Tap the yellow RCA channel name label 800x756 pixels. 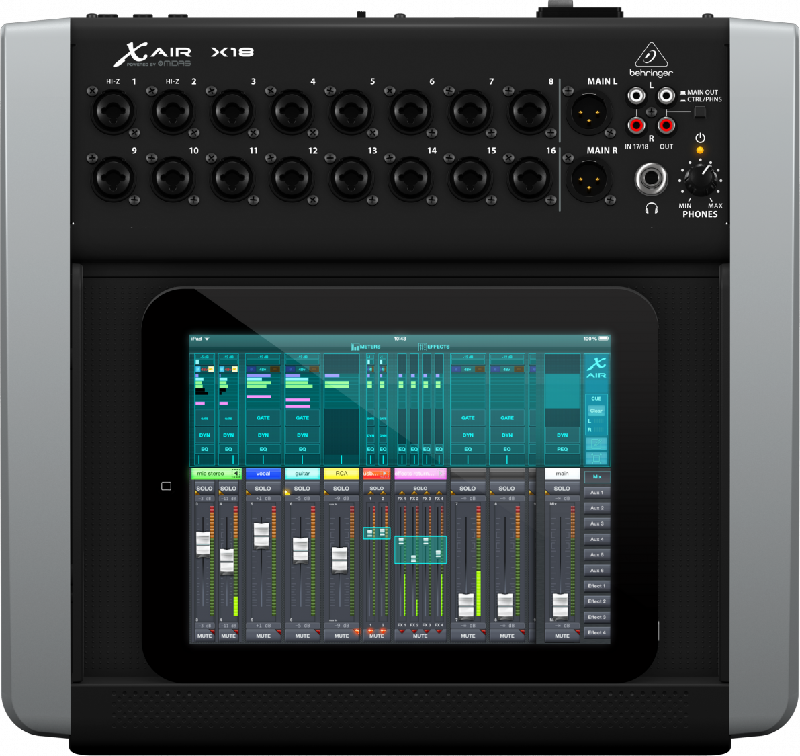click(341, 473)
